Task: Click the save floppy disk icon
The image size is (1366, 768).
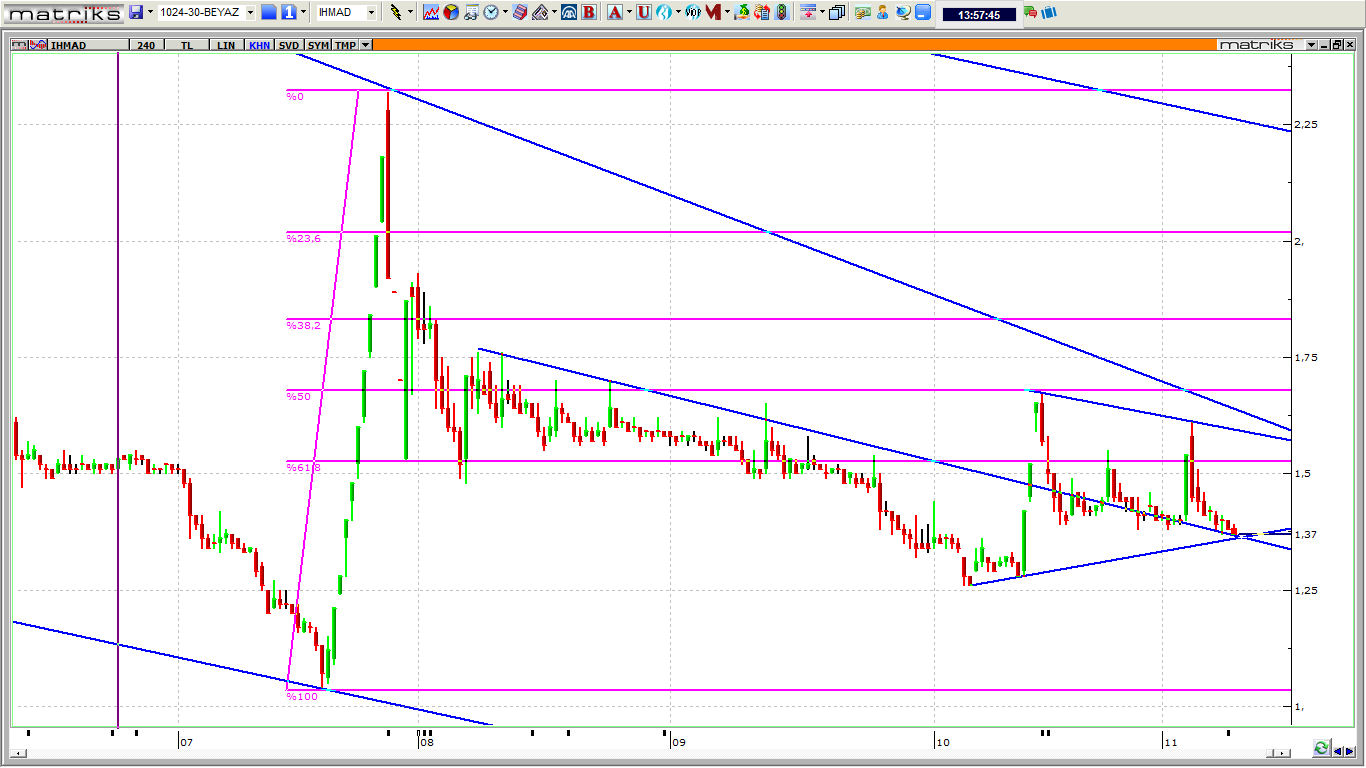Action: (136, 12)
